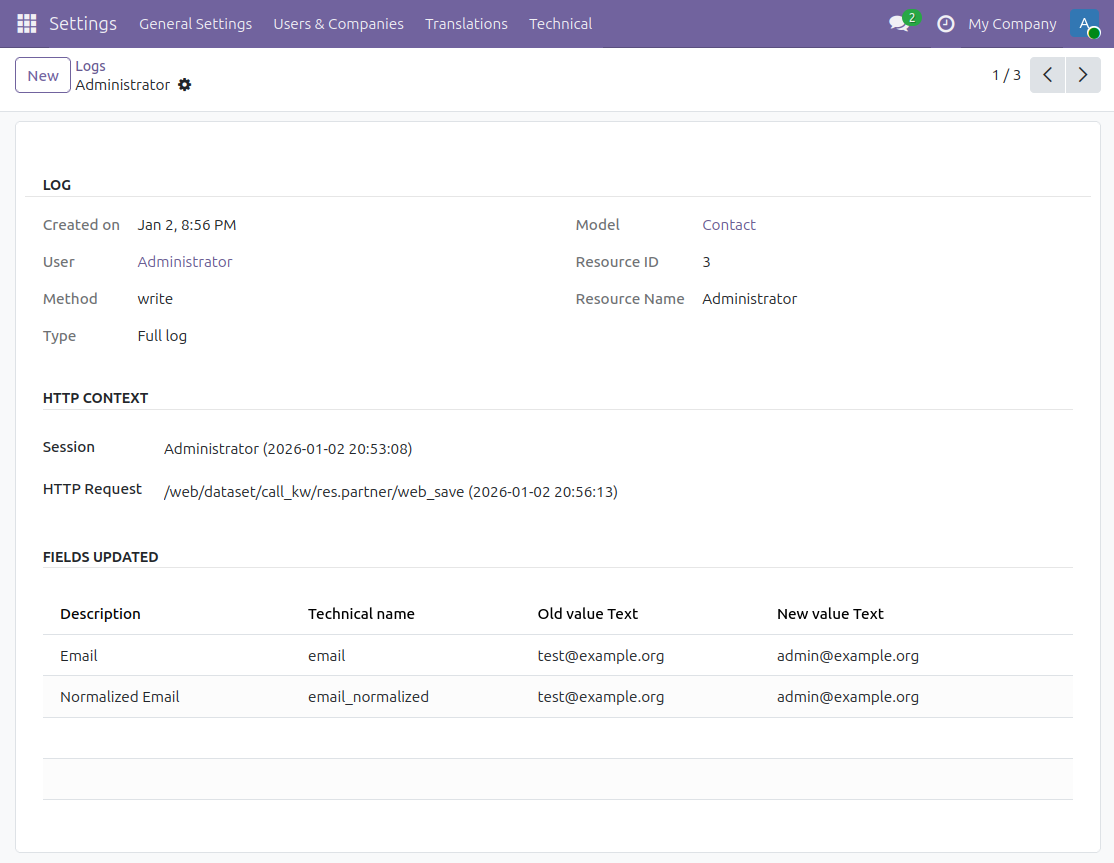Click the record pager 1 / 3
The image size is (1114, 863).
1006,75
